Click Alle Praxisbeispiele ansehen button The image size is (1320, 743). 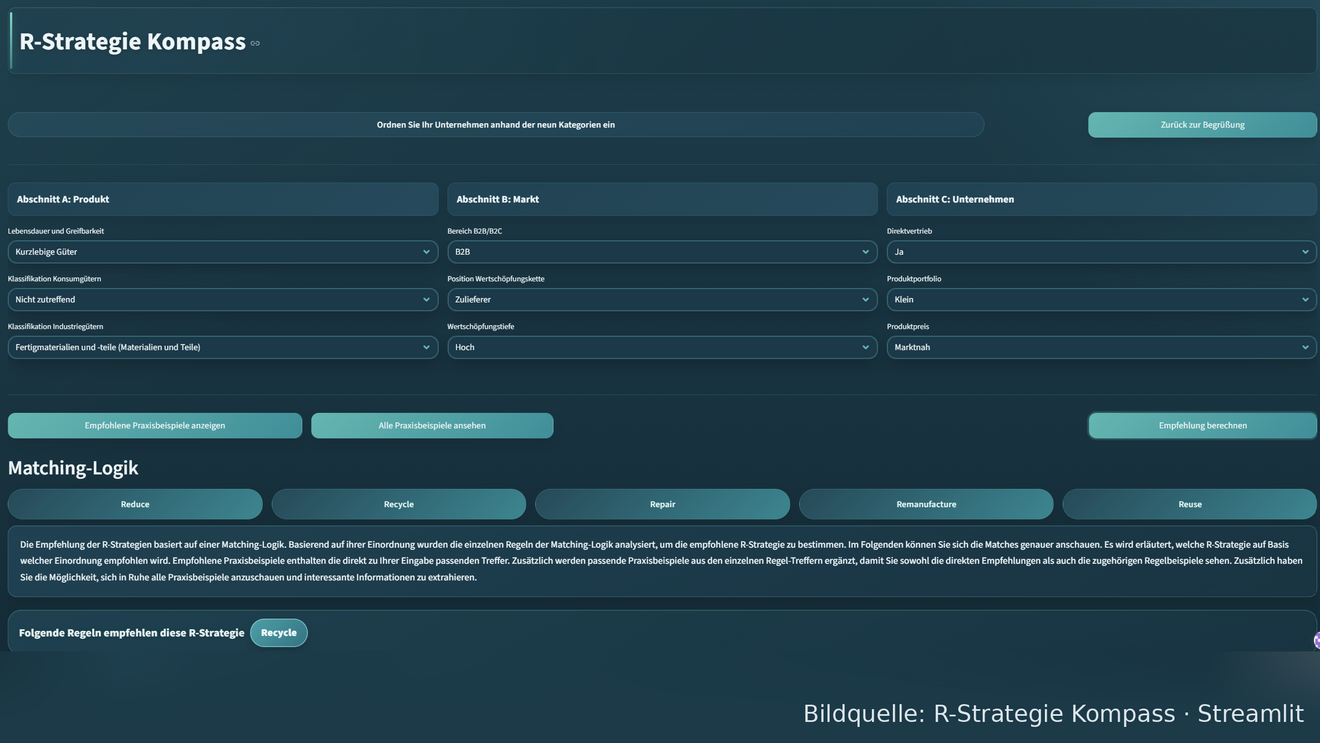click(x=432, y=425)
